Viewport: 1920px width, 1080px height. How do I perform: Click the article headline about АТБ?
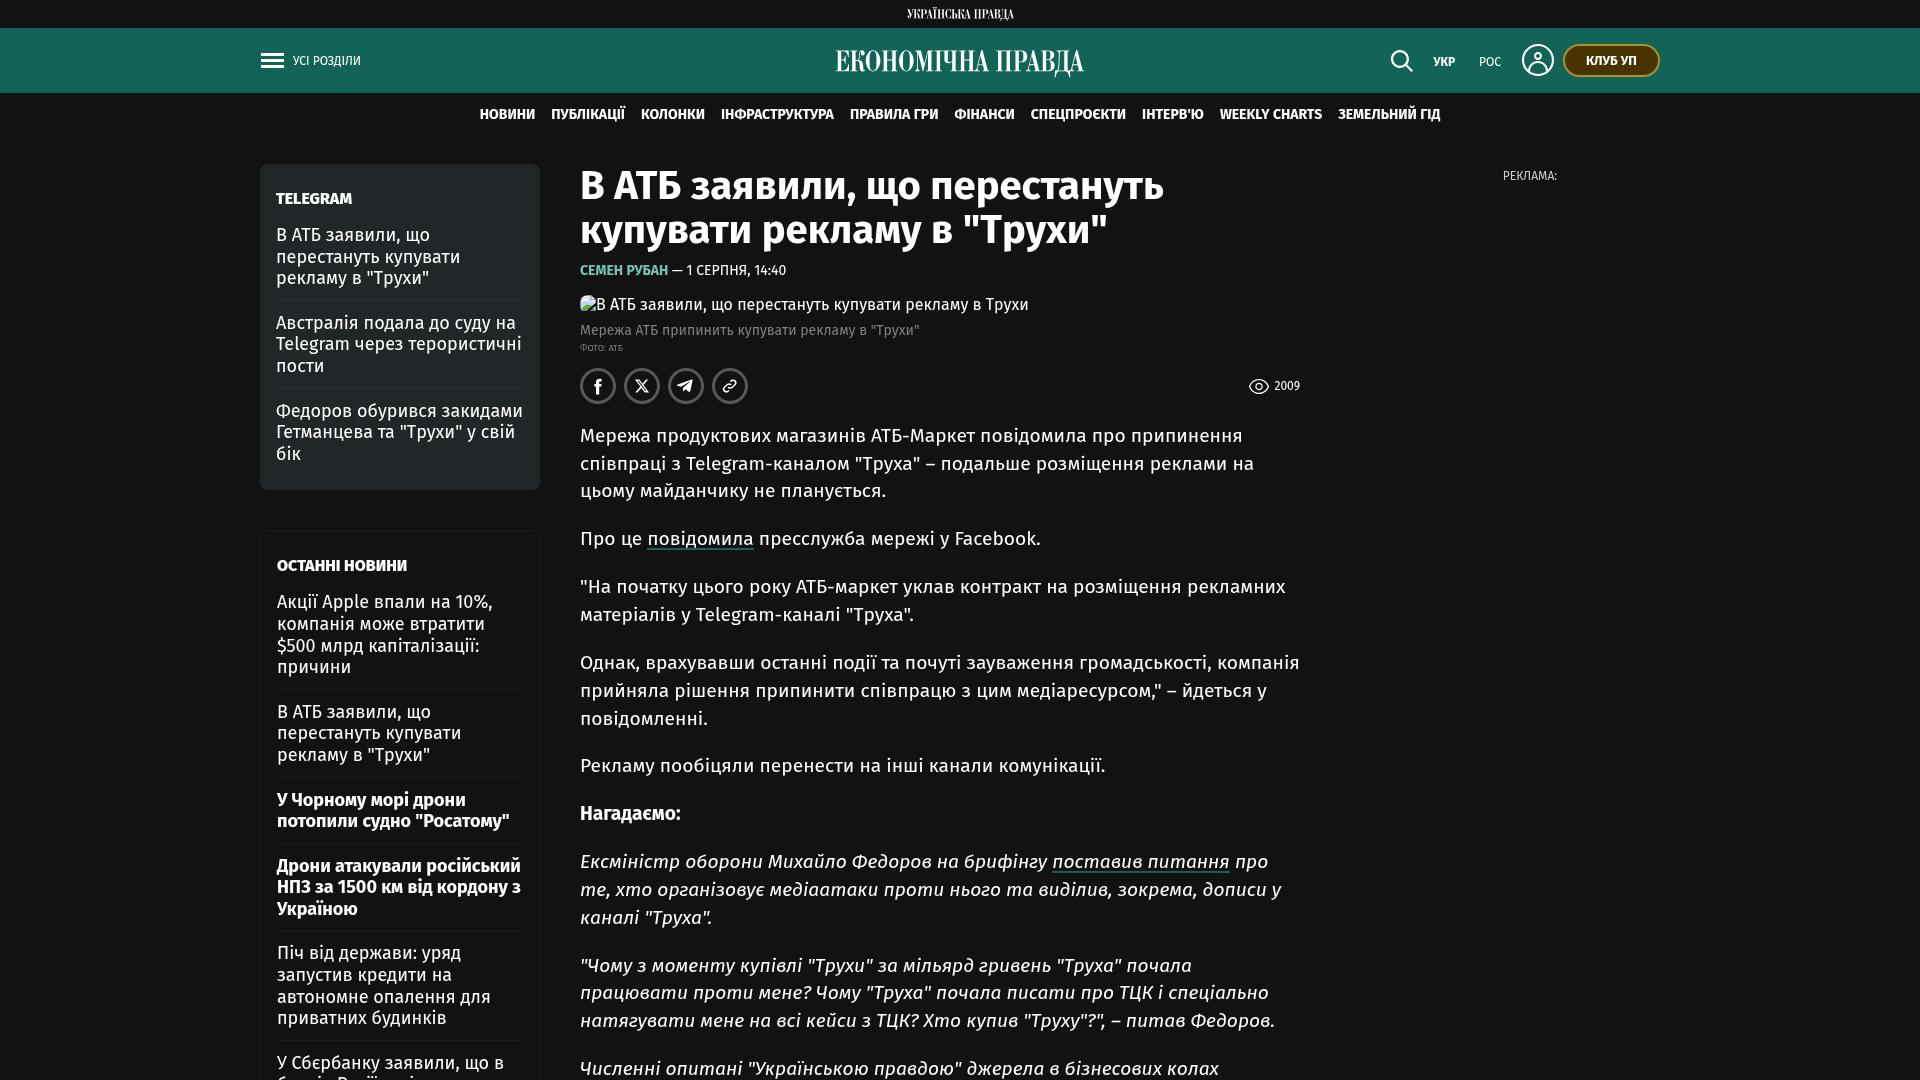(x=872, y=208)
